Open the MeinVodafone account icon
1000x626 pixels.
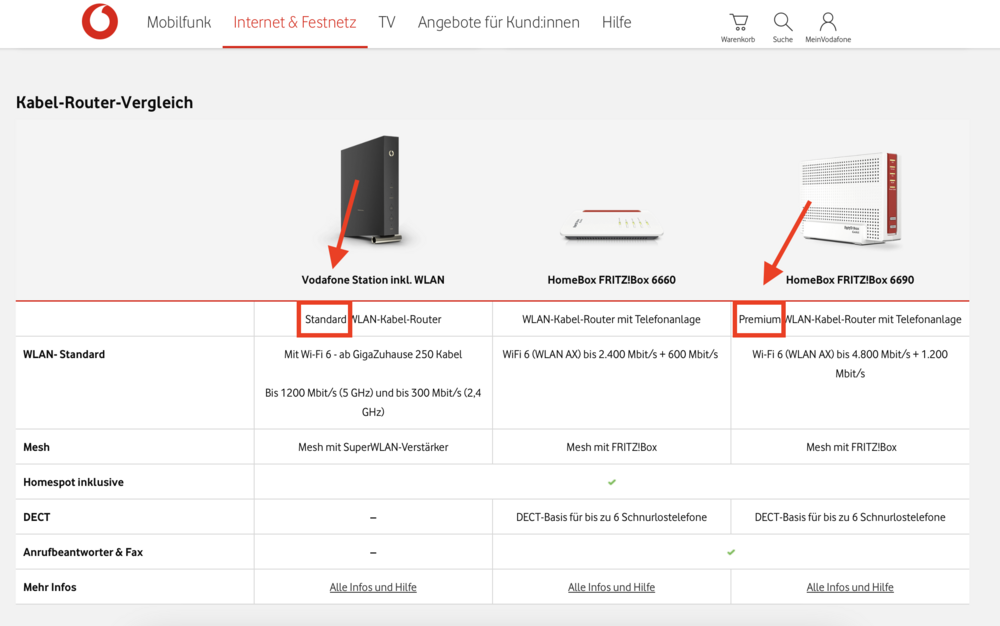(x=828, y=22)
